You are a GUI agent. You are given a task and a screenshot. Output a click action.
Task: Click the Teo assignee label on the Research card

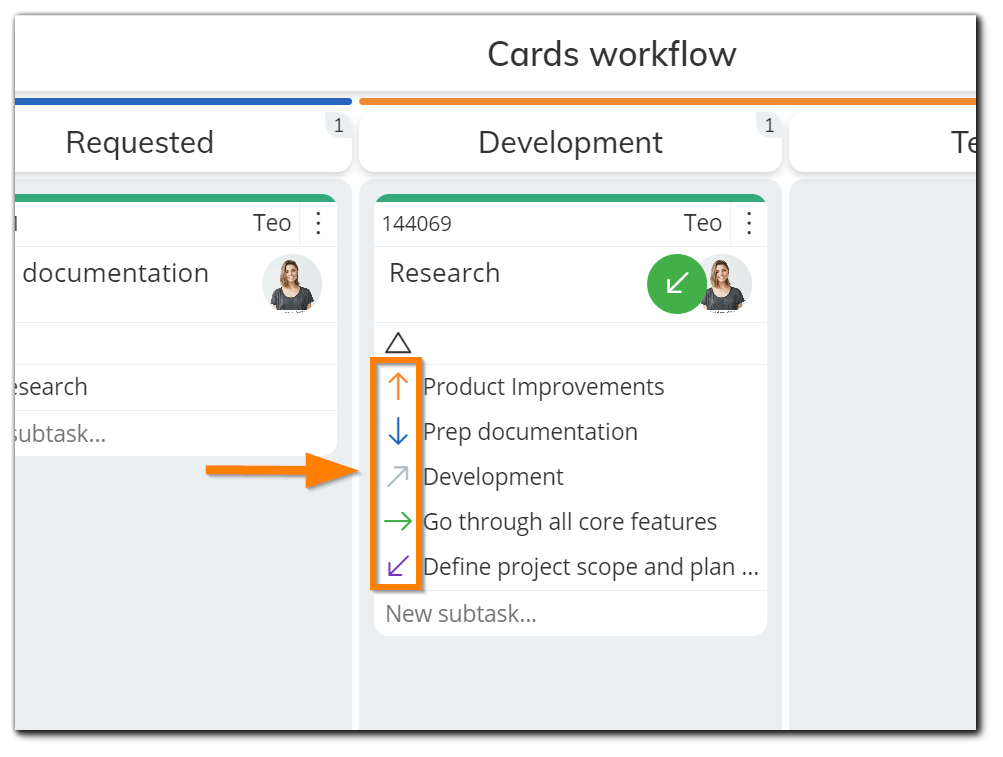pyautogui.click(x=703, y=223)
